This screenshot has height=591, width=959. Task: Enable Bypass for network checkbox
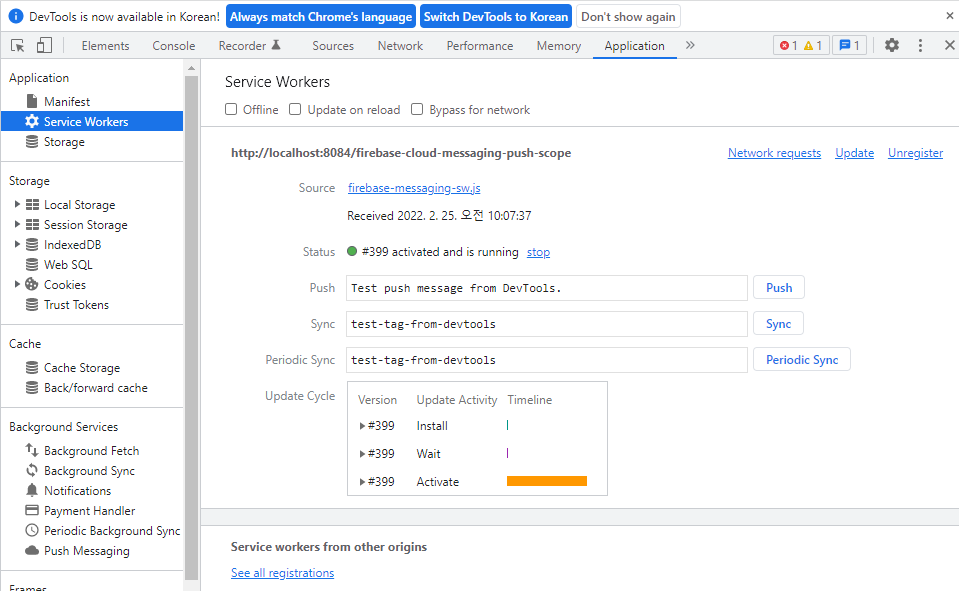(x=417, y=109)
